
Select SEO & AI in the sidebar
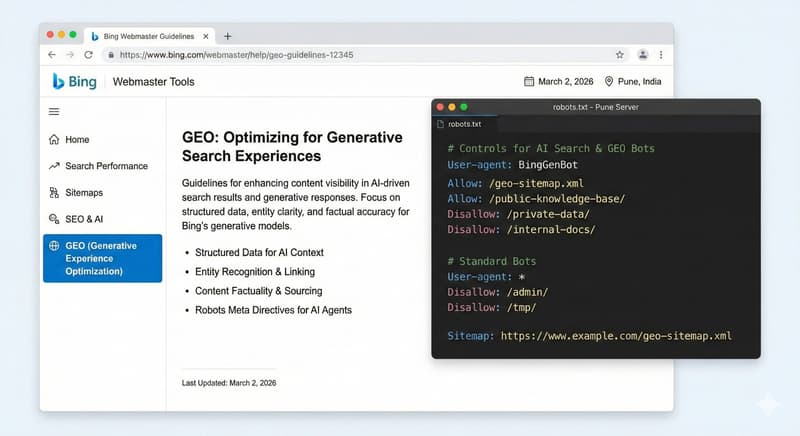(86, 219)
